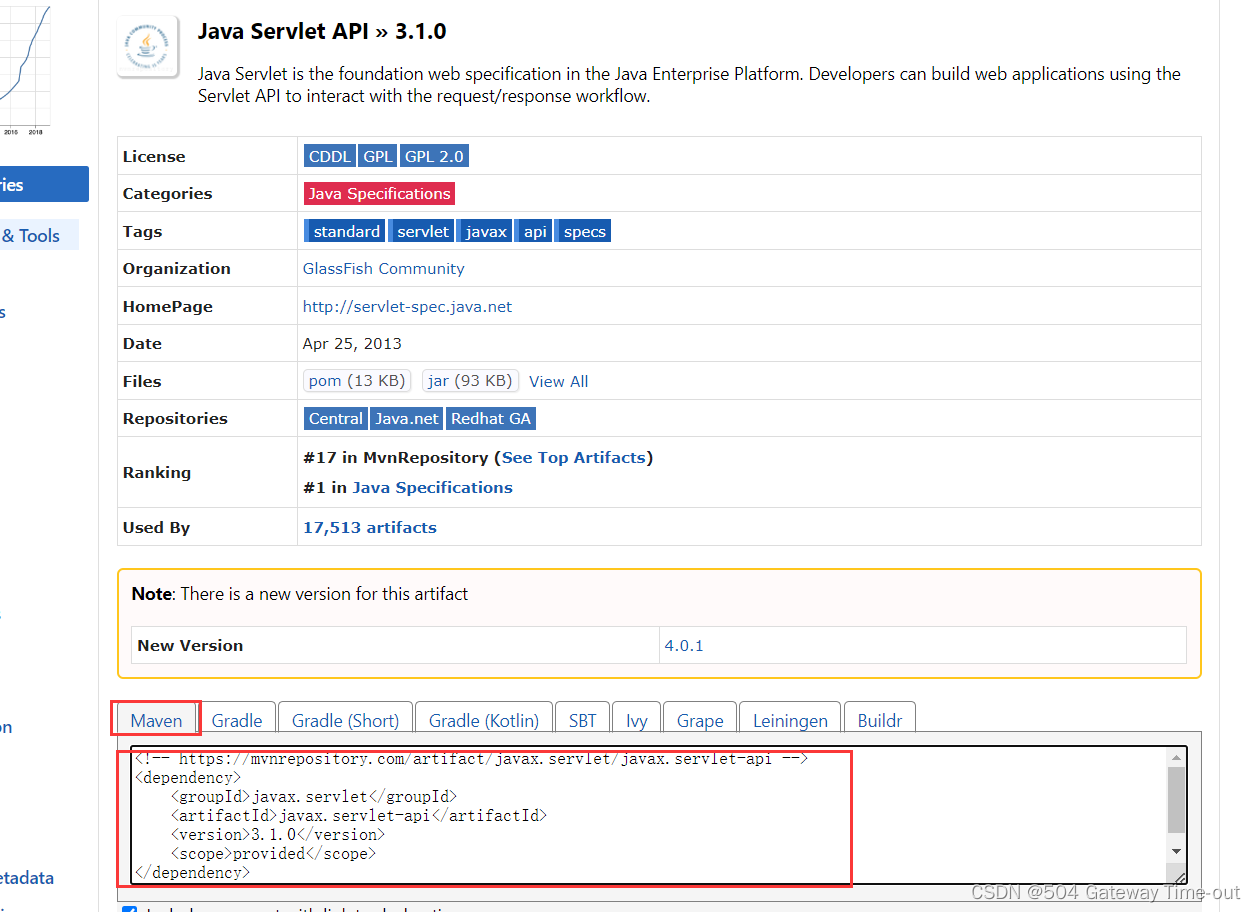Select the servlet tag
The image size is (1256, 912).
click(x=423, y=231)
